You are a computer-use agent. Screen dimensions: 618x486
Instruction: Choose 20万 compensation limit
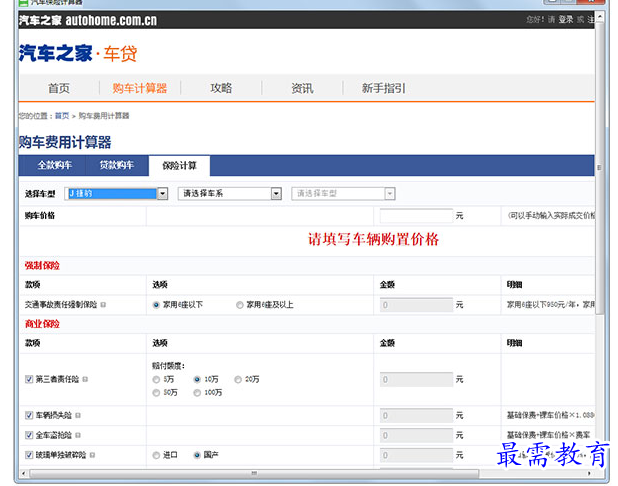(238, 379)
